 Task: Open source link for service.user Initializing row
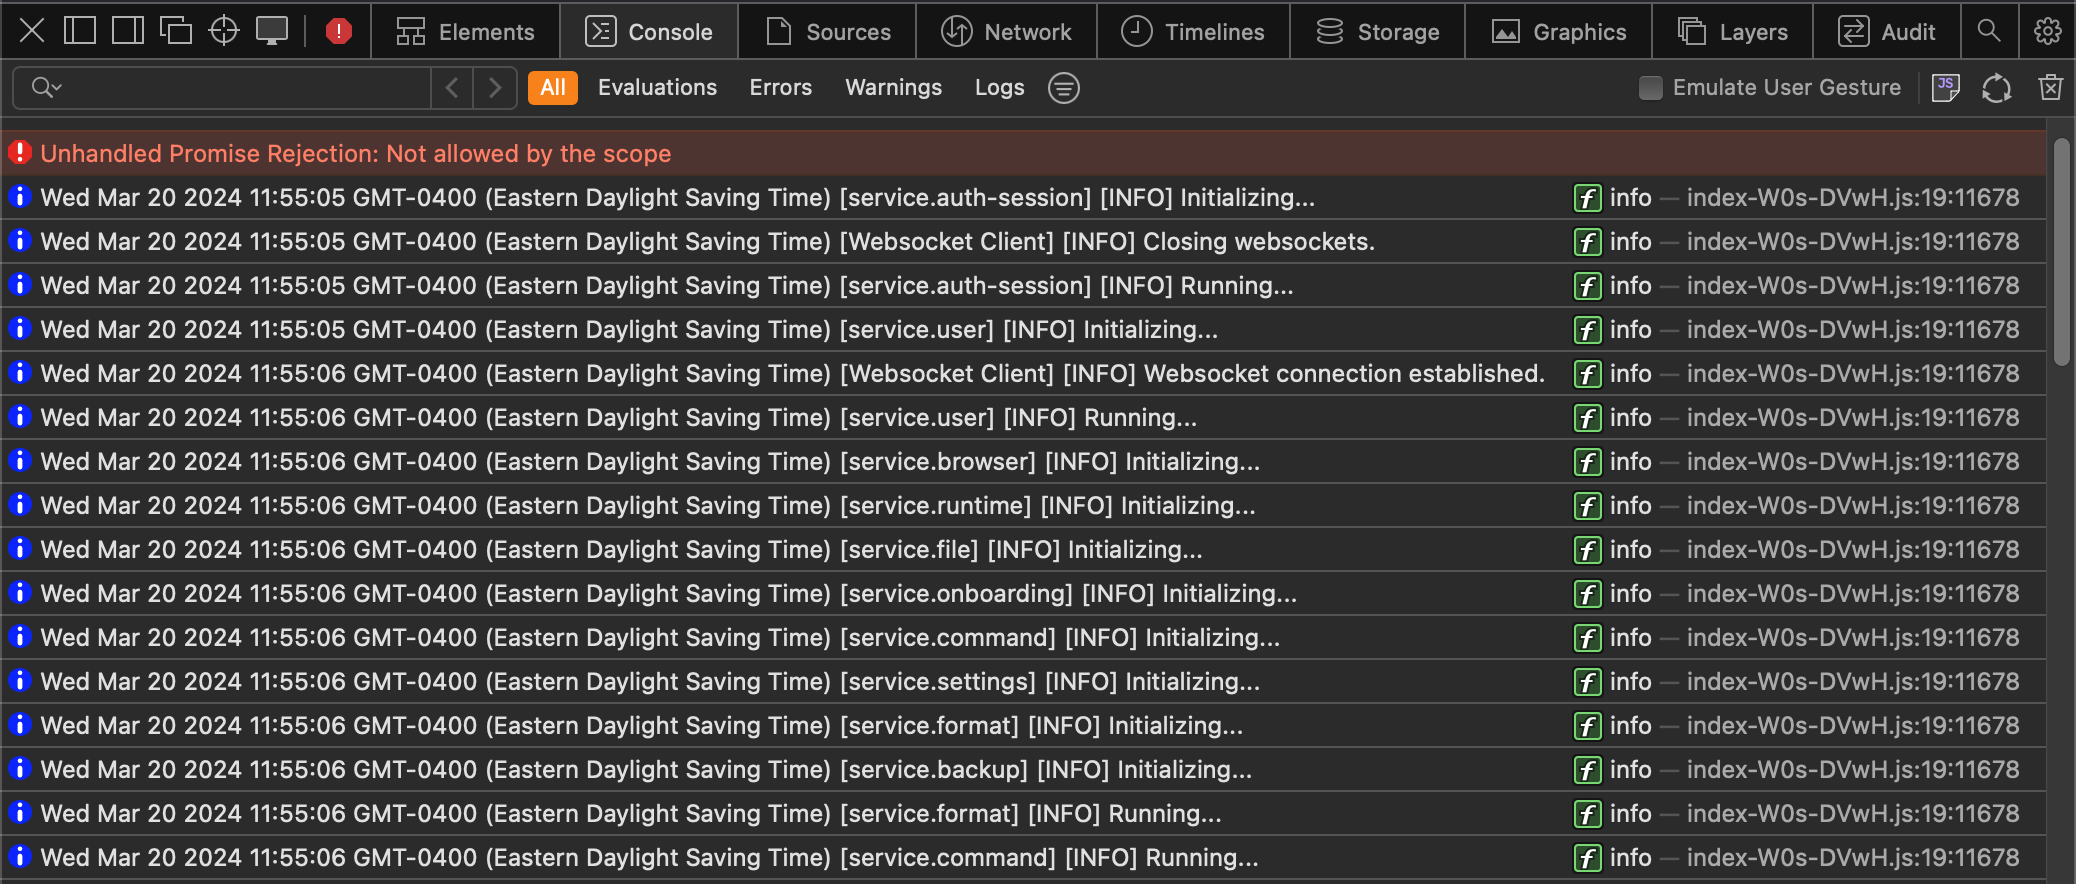click(x=1853, y=329)
